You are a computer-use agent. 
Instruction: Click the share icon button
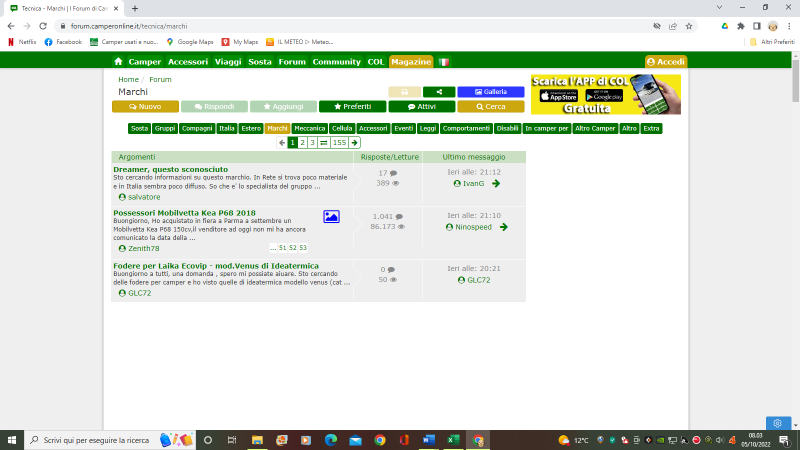[438, 91]
